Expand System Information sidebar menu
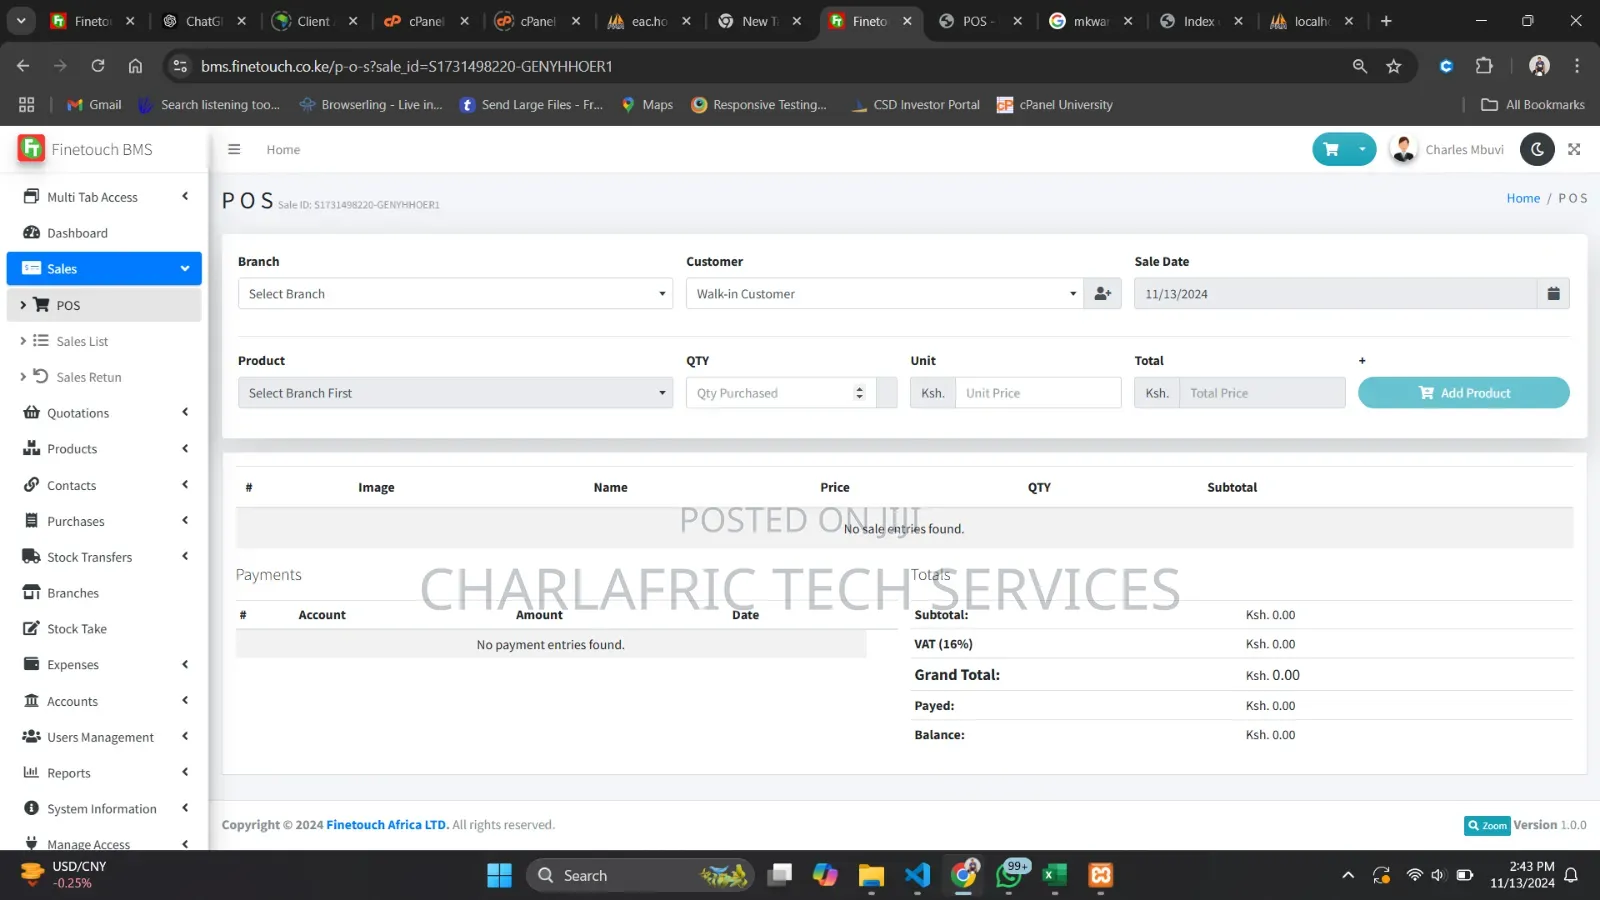Image resolution: width=1600 pixels, height=900 pixels. [104, 809]
